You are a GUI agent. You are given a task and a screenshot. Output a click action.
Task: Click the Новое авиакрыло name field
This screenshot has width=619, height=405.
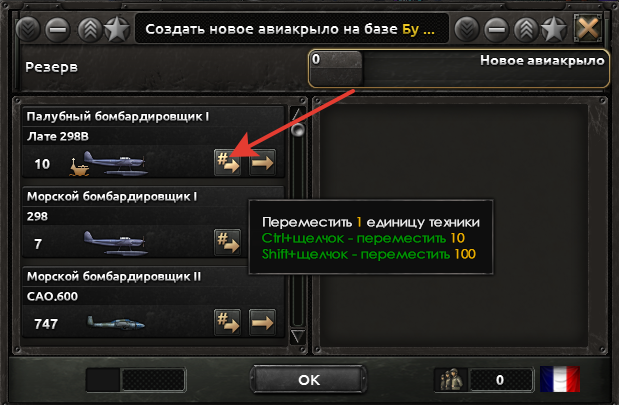coord(459,68)
